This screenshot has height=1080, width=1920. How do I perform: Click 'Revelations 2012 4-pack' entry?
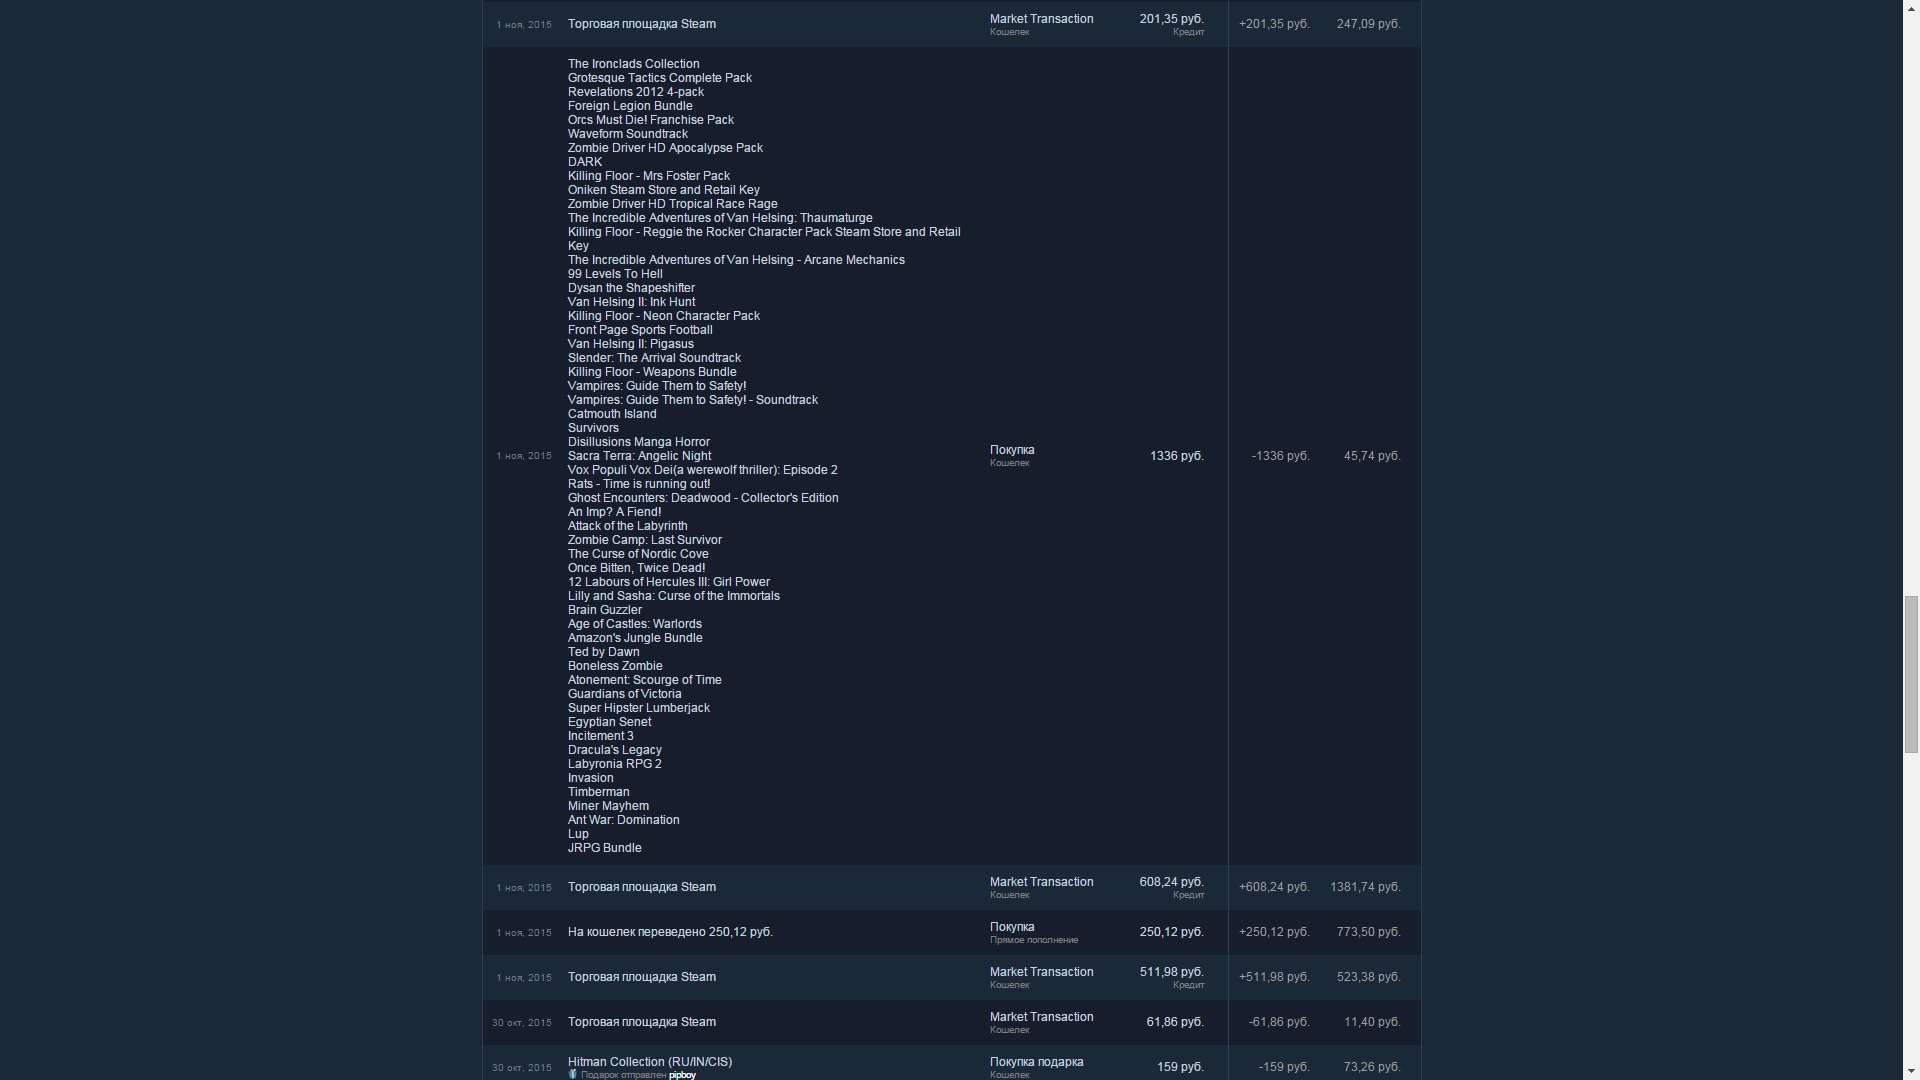pos(636,92)
